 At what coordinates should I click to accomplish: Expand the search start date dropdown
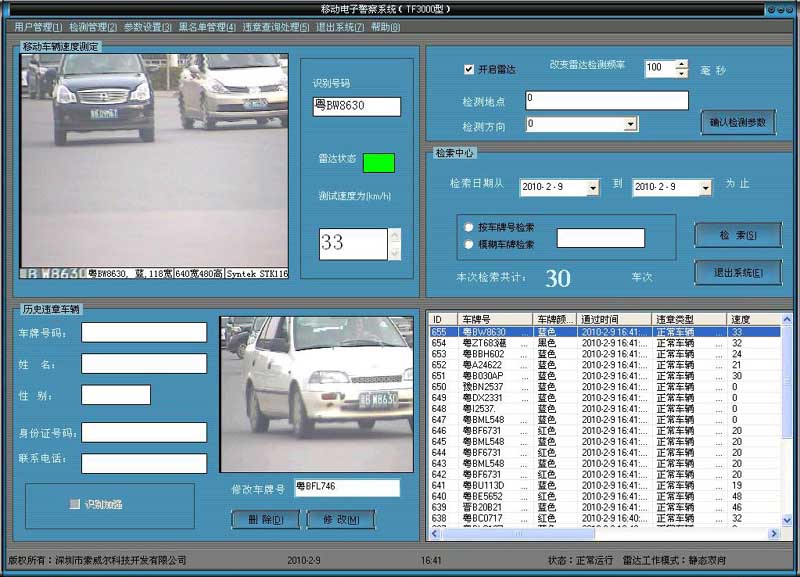(x=592, y=187)
